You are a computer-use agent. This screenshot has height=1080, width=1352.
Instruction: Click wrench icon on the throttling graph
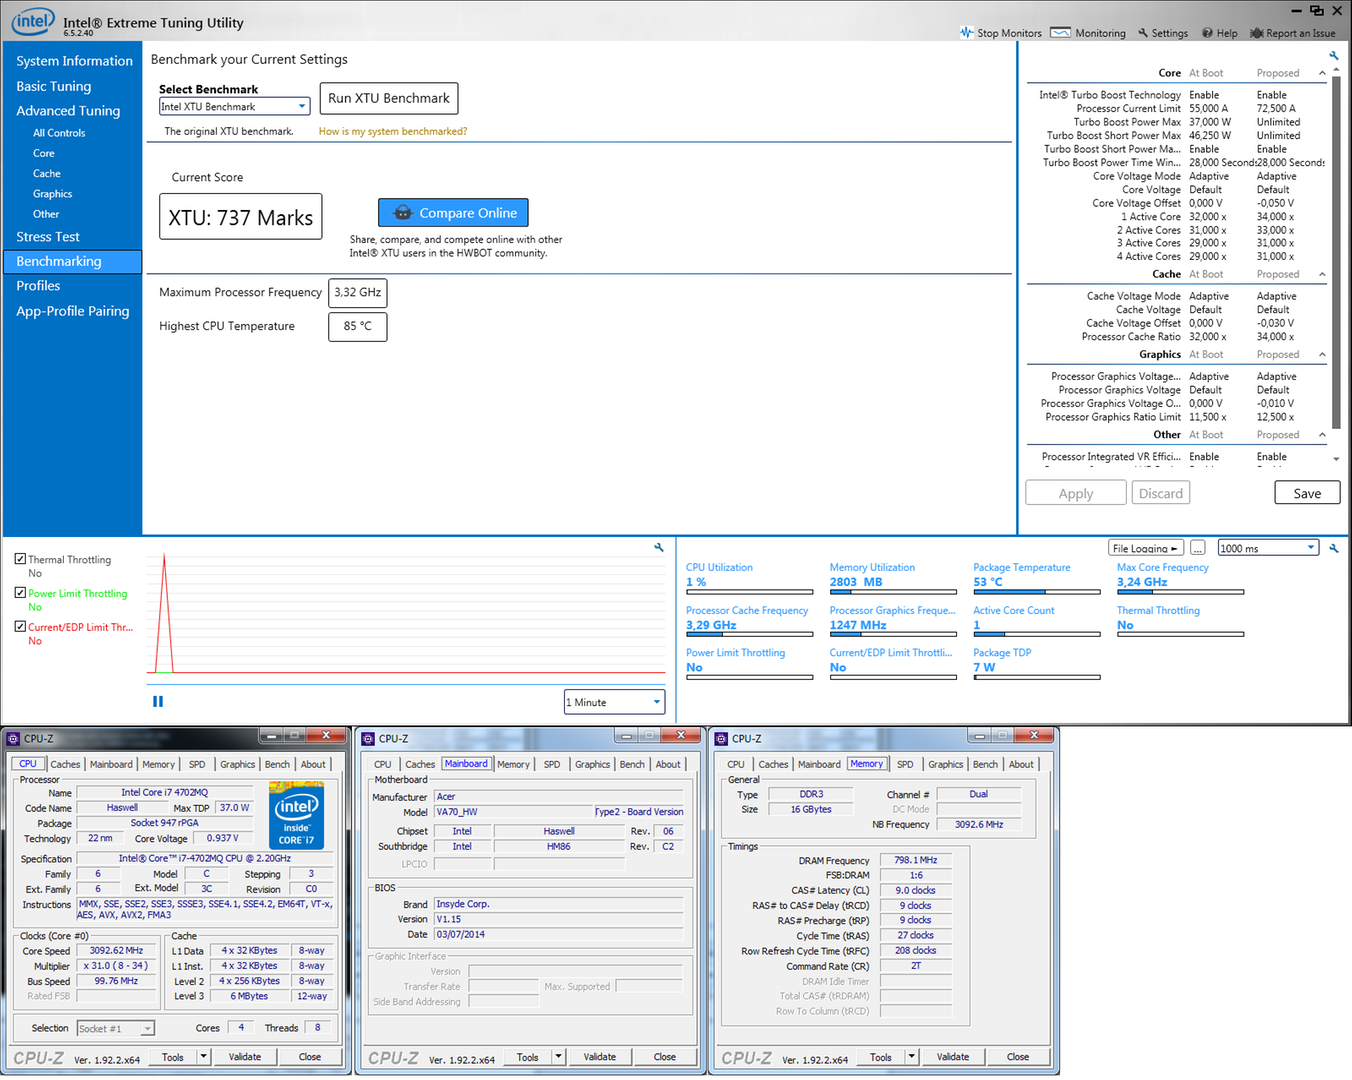click(659, 548)
